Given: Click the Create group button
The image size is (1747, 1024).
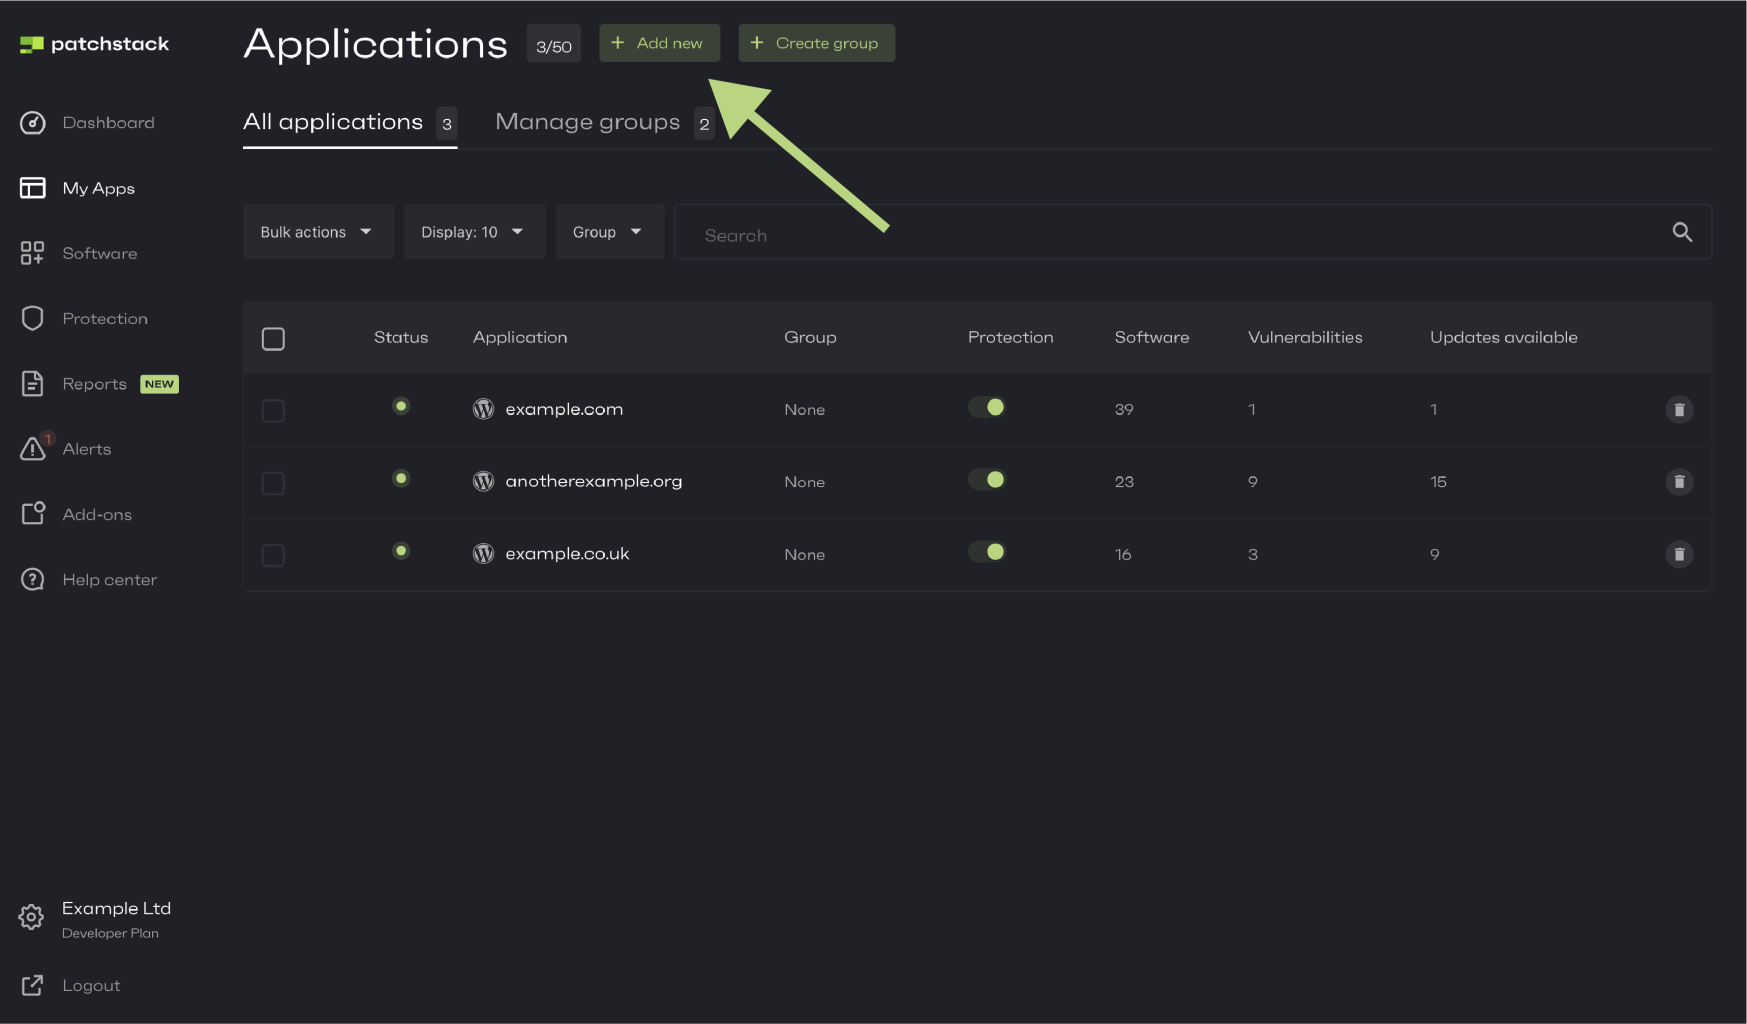Looking at the screenshot, I should click(816, 43).
